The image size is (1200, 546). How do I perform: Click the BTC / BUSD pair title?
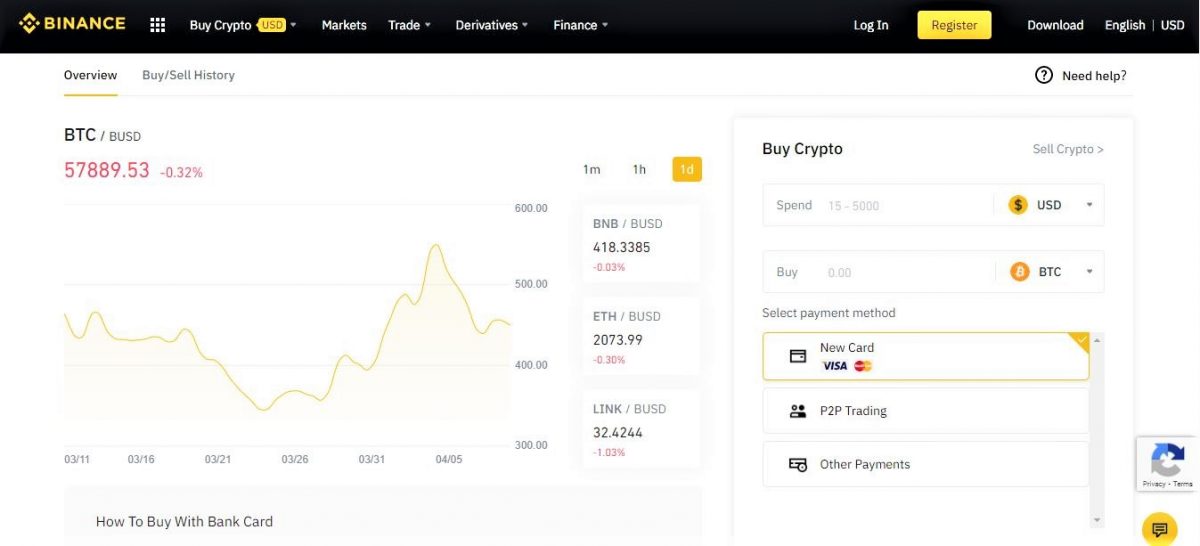102,135
